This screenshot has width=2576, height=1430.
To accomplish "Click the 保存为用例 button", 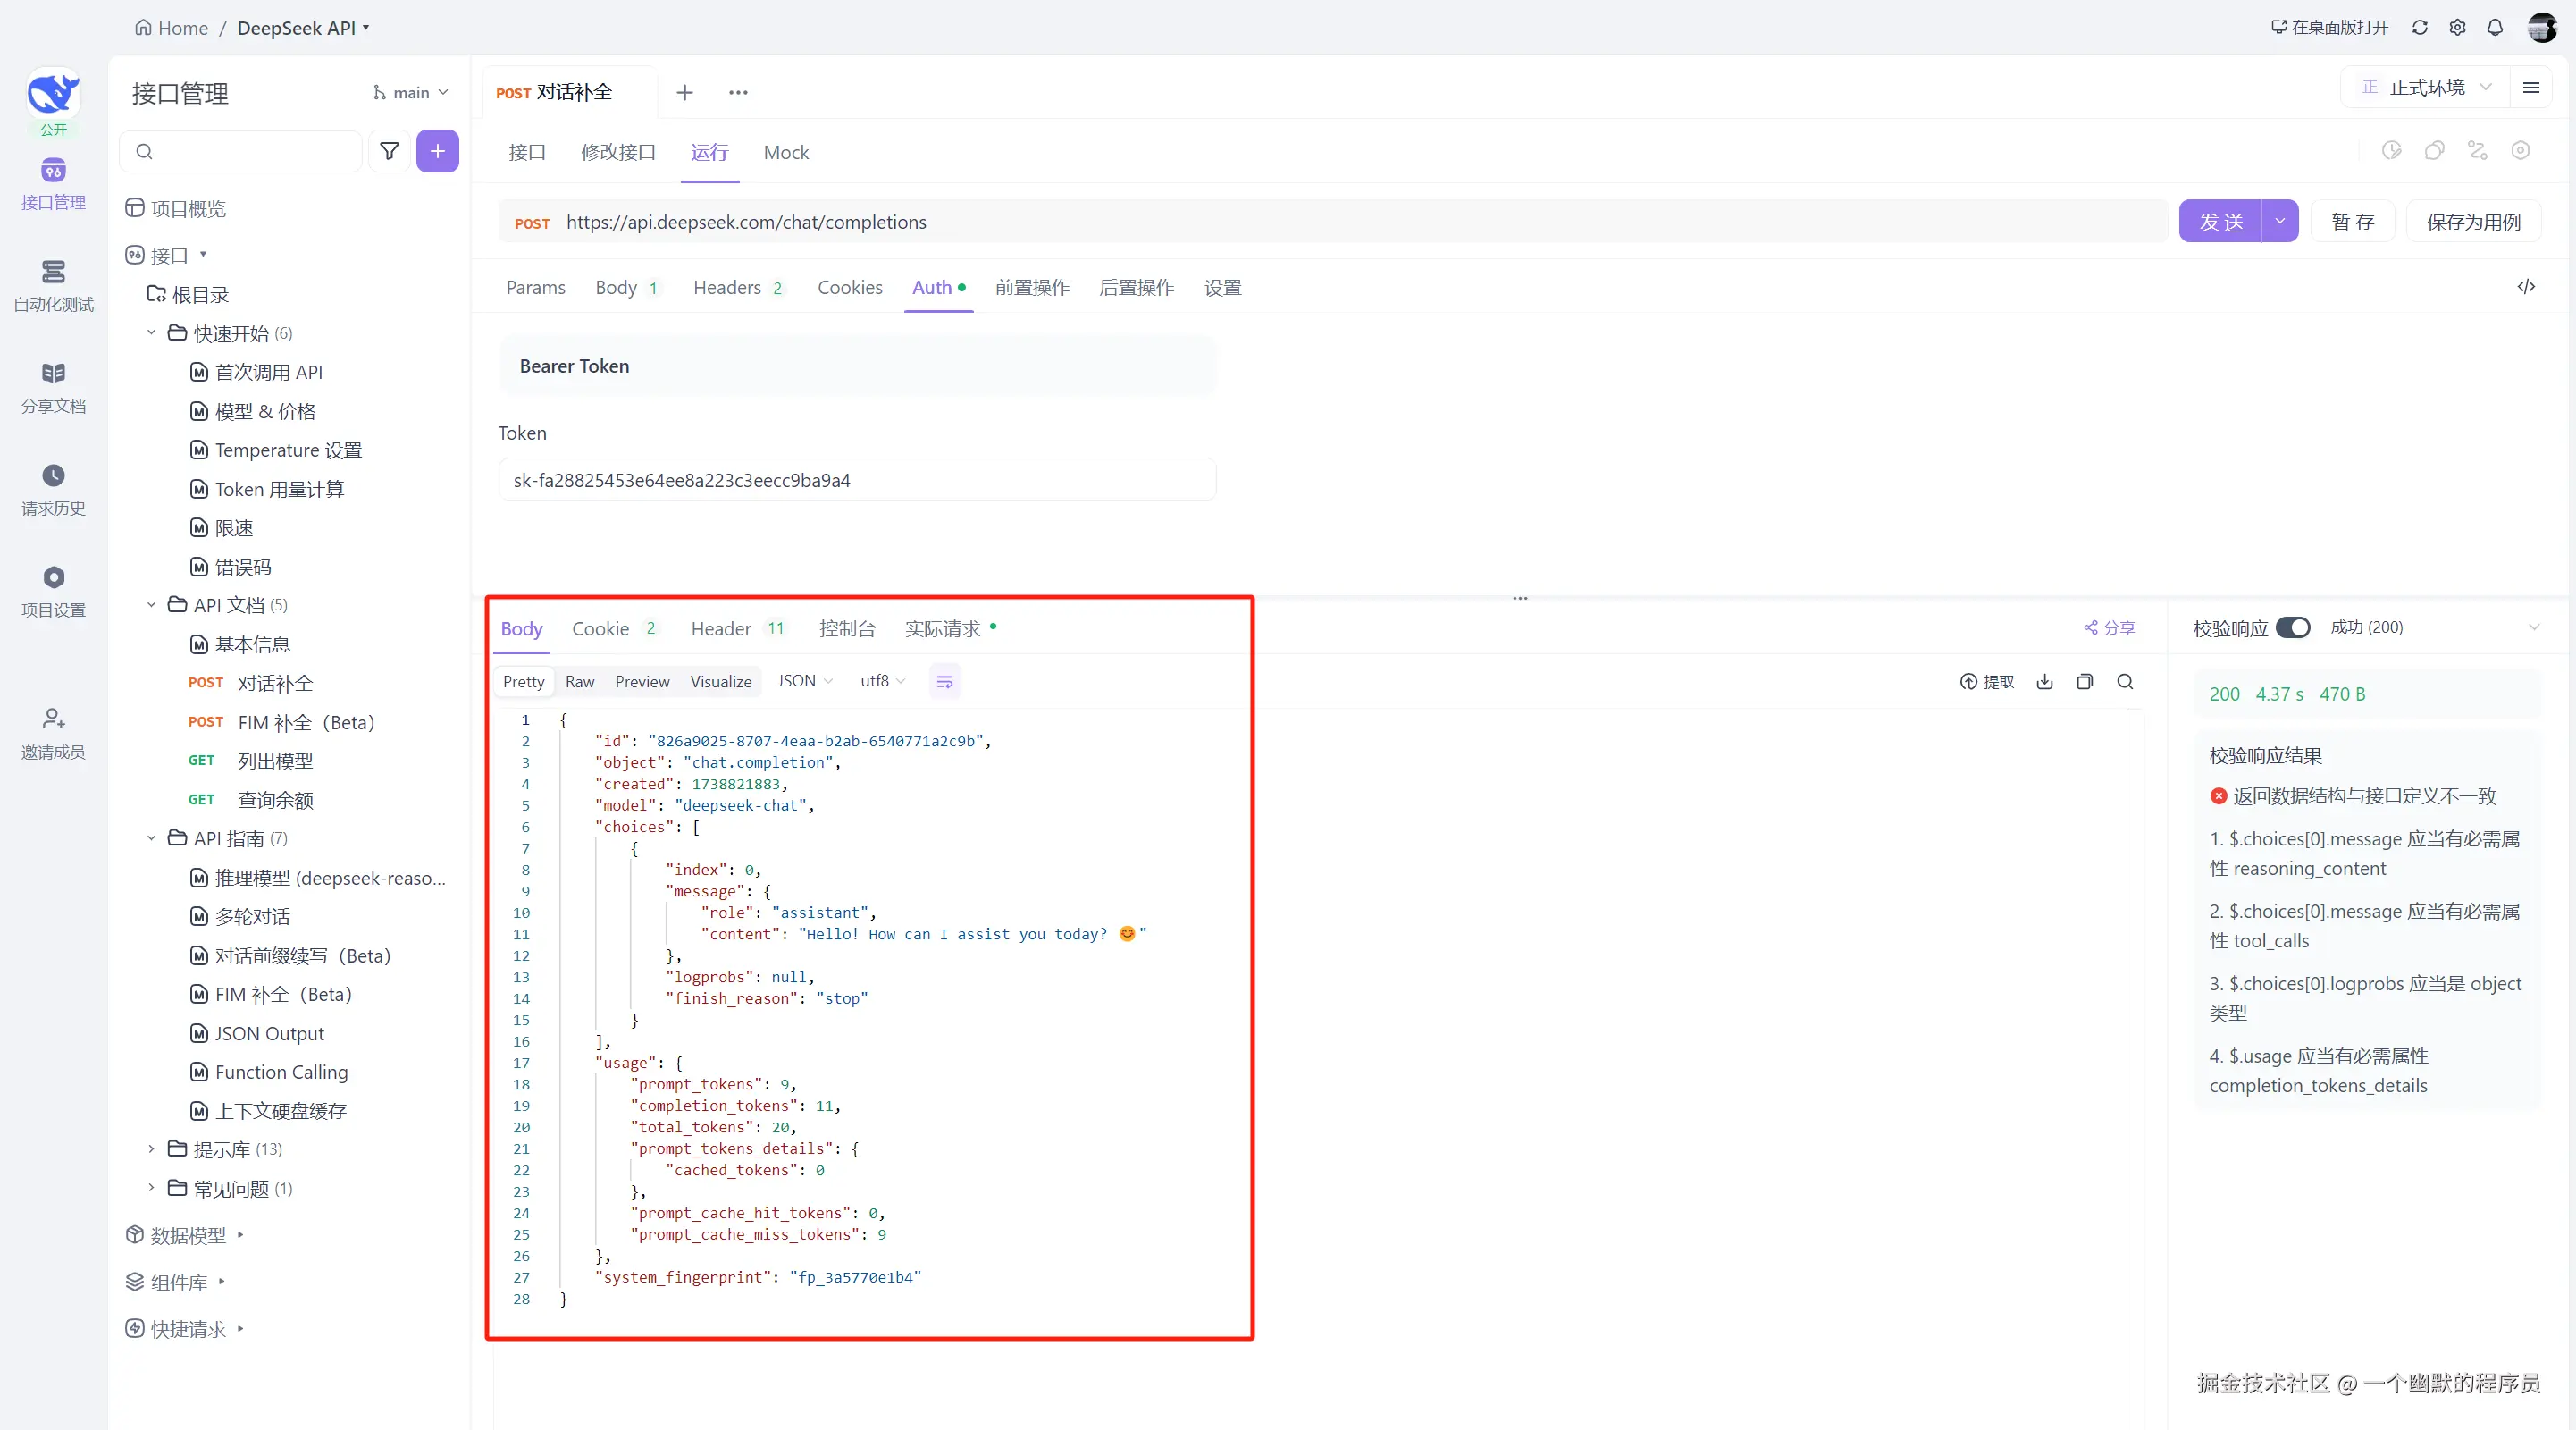I will [2472, 221].
